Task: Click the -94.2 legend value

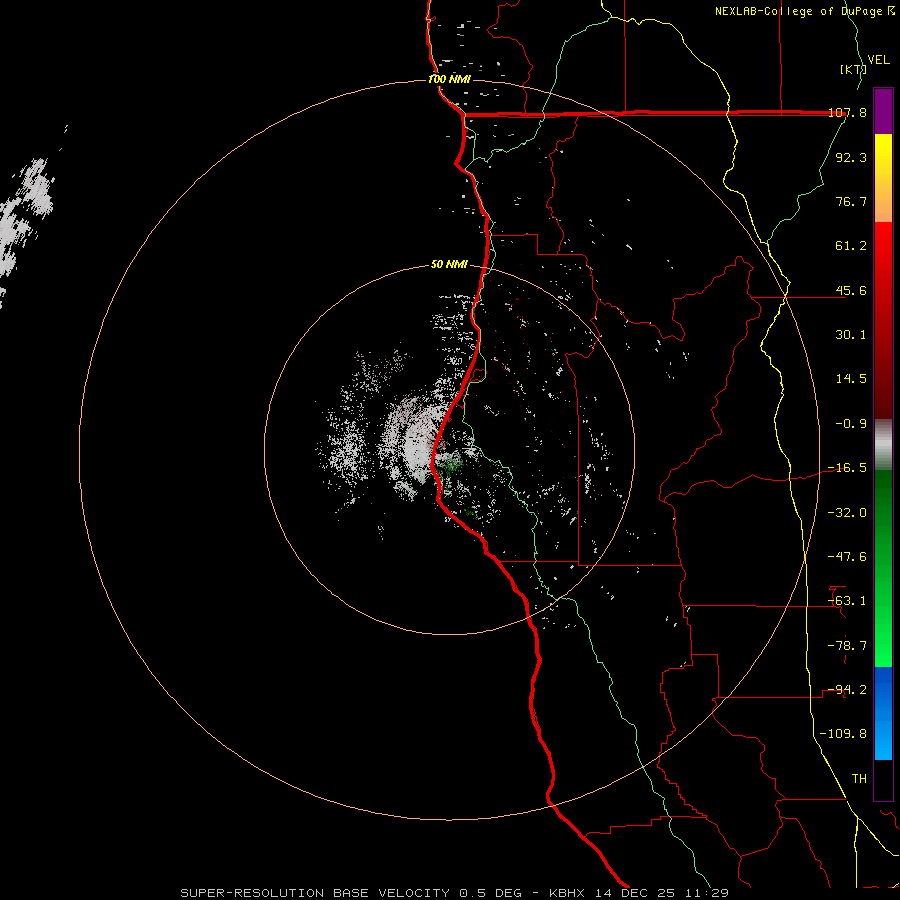Action: (x=847, y=690)
